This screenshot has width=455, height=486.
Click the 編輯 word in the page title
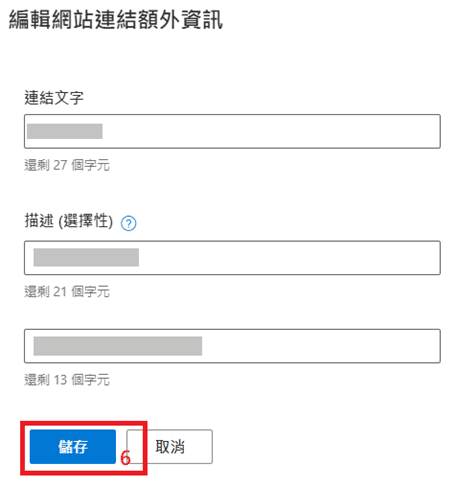tap(30, 19)
